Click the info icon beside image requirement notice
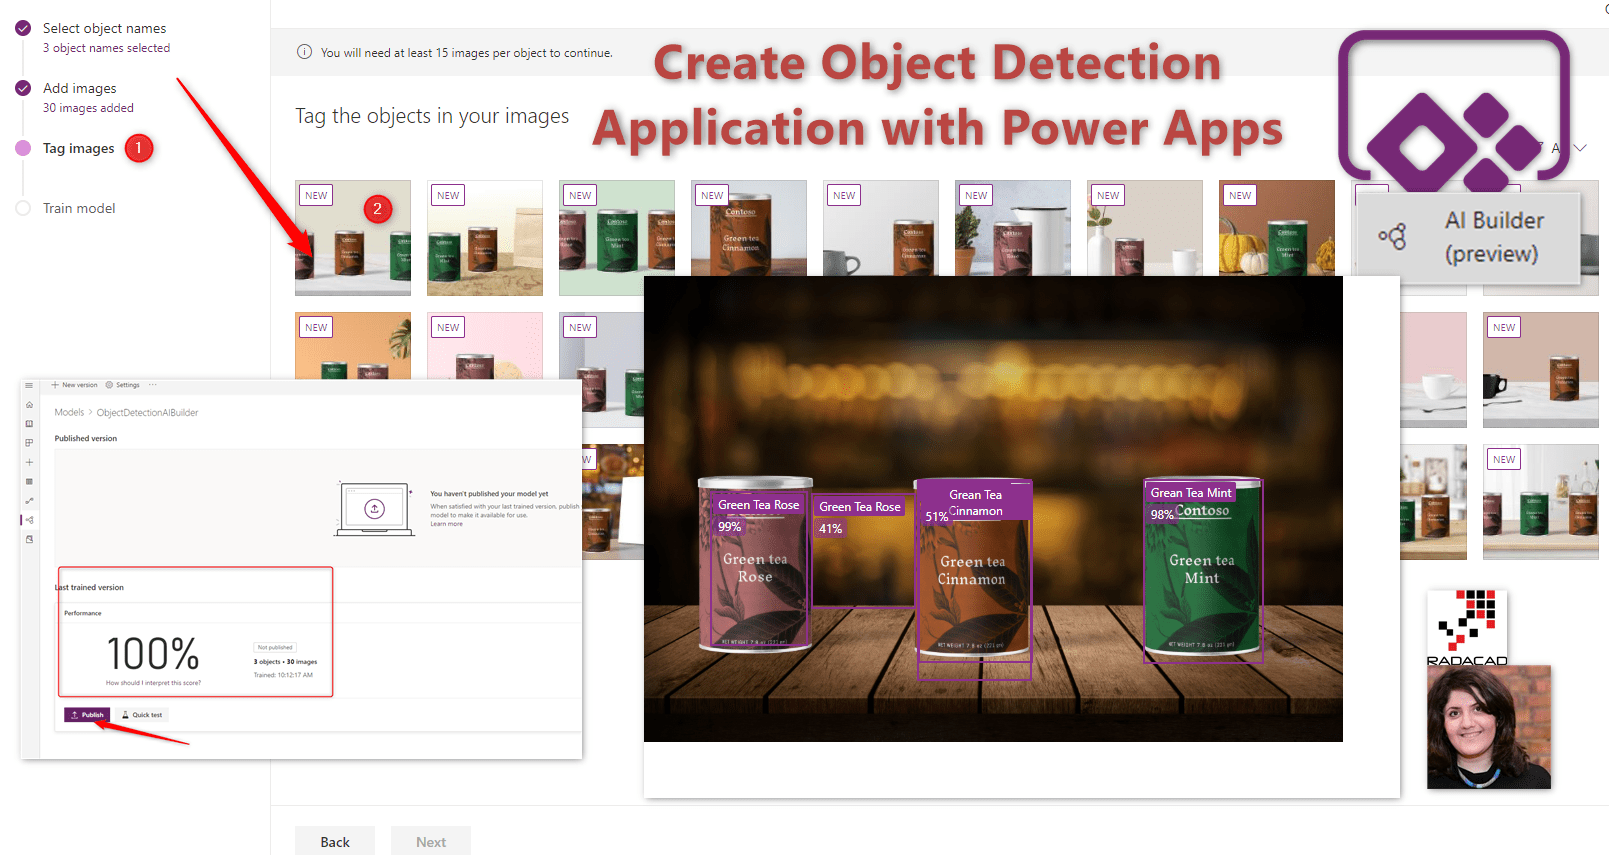This screenshot has height=855, width=1609. pyautogui.click(x=304, y=52)
